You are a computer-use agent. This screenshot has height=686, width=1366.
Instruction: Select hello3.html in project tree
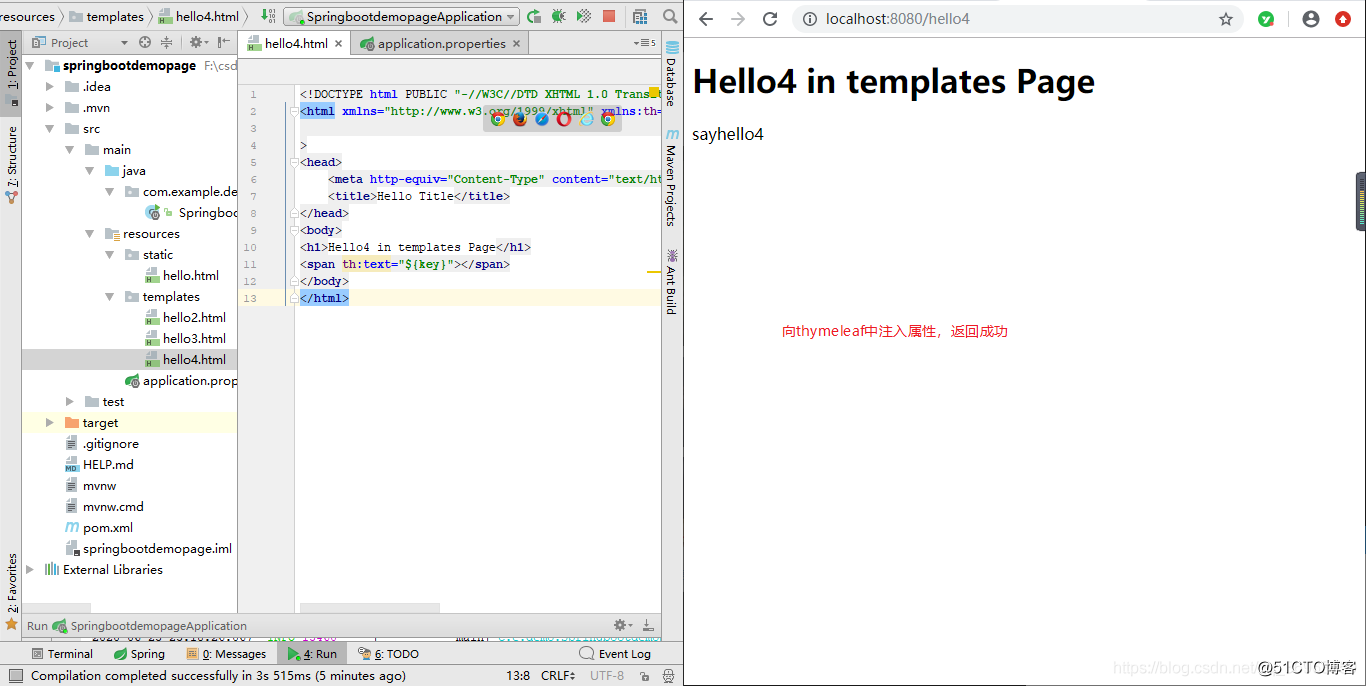tap(186, 339)
